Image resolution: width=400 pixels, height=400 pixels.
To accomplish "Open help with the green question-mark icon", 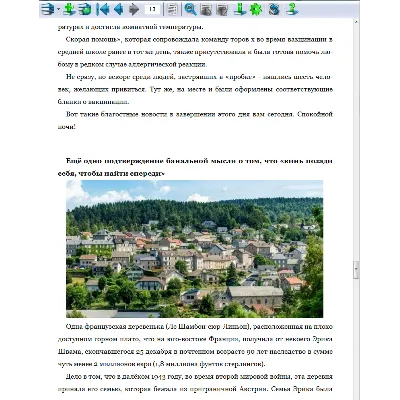I will [292, 9].
